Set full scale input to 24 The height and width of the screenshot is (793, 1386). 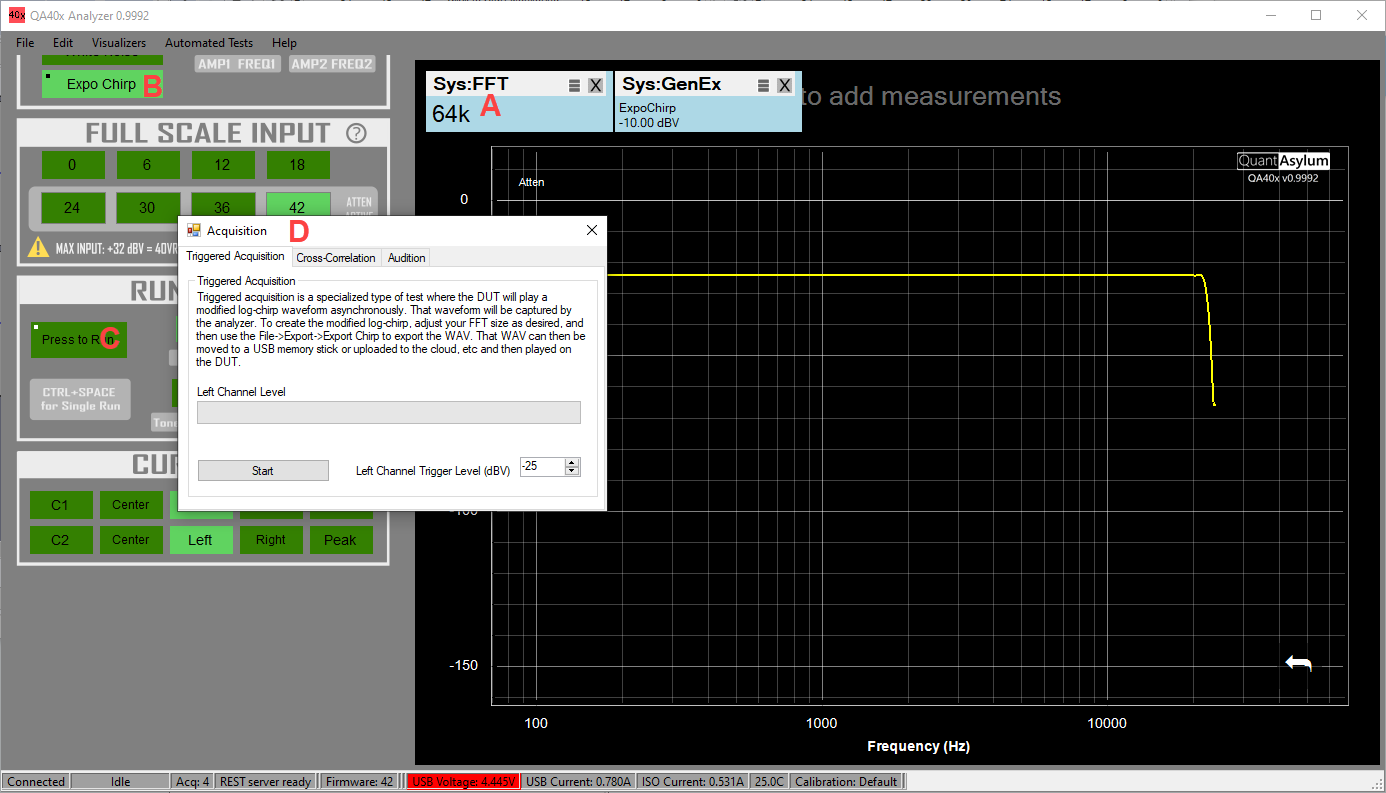[72, 208]
